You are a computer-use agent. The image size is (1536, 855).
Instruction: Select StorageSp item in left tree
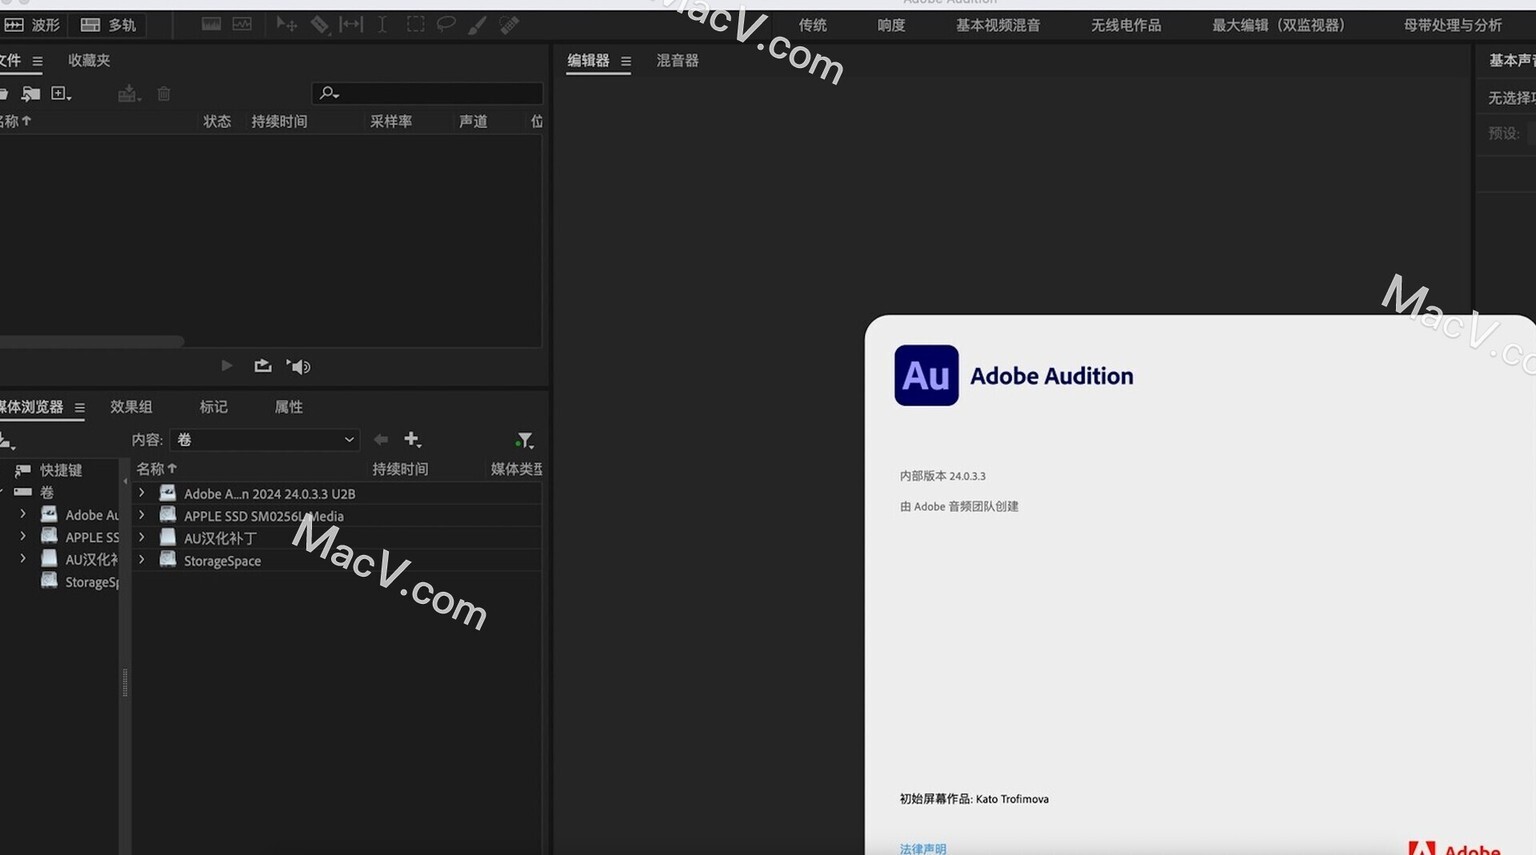click(91, 582)
